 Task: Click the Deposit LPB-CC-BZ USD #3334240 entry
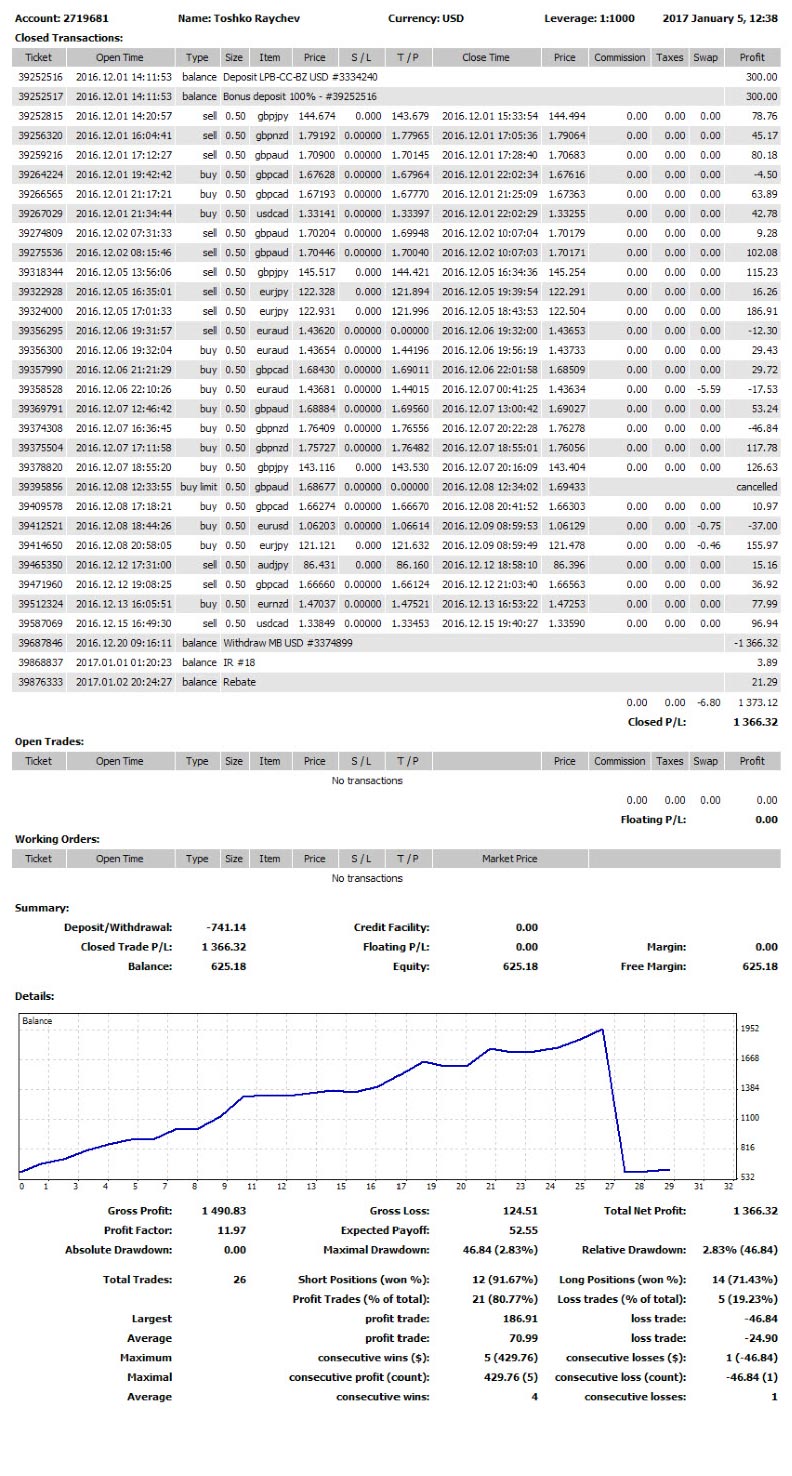[300, 77]
